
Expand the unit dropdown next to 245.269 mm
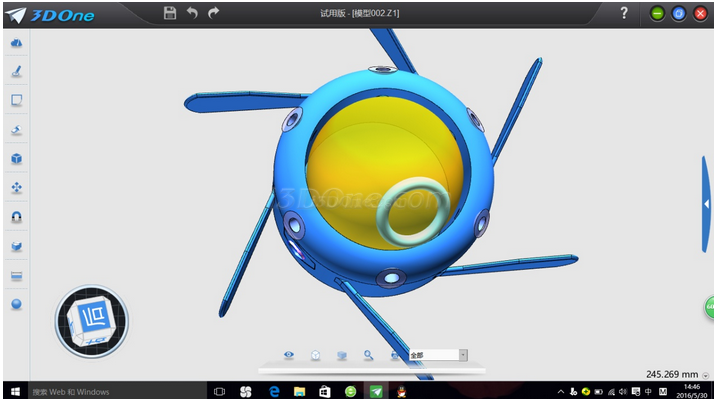click(705, 376)
